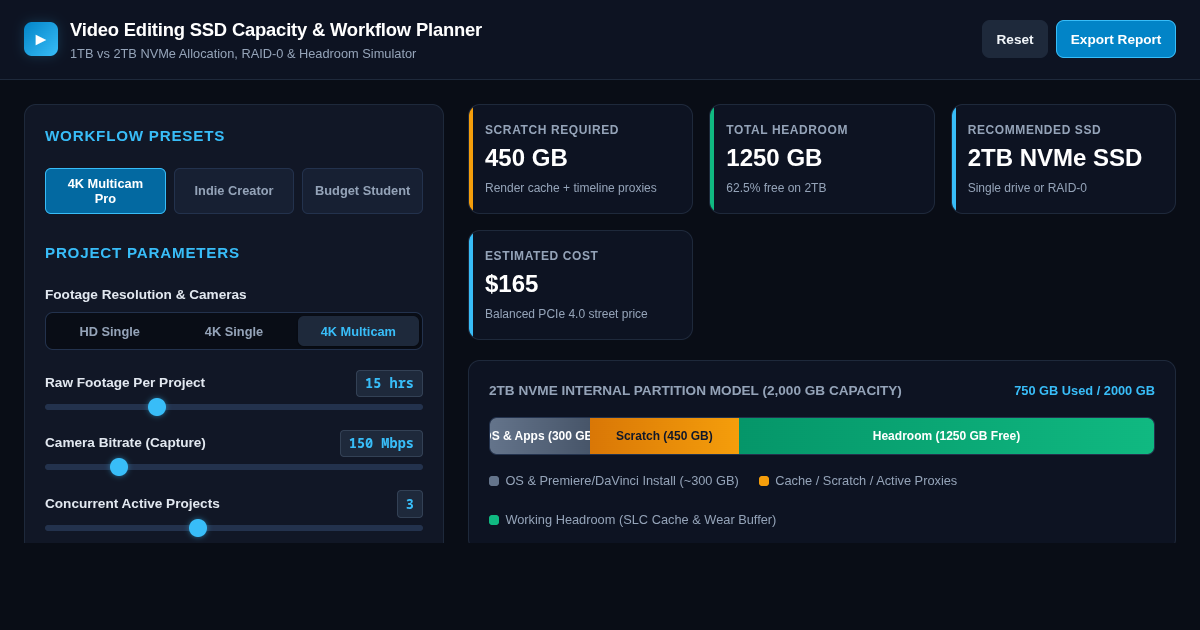
Task: Click the '750 GB Used / 2000 GB' text
Action: 1084,391
